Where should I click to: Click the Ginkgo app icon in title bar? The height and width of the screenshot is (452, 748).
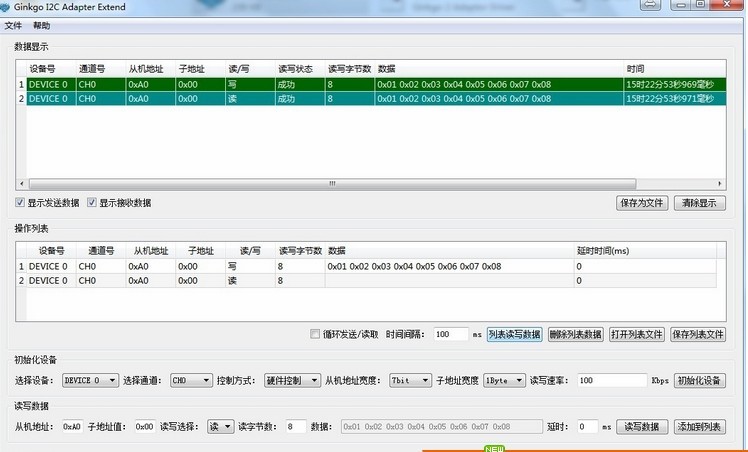(5, 7)
